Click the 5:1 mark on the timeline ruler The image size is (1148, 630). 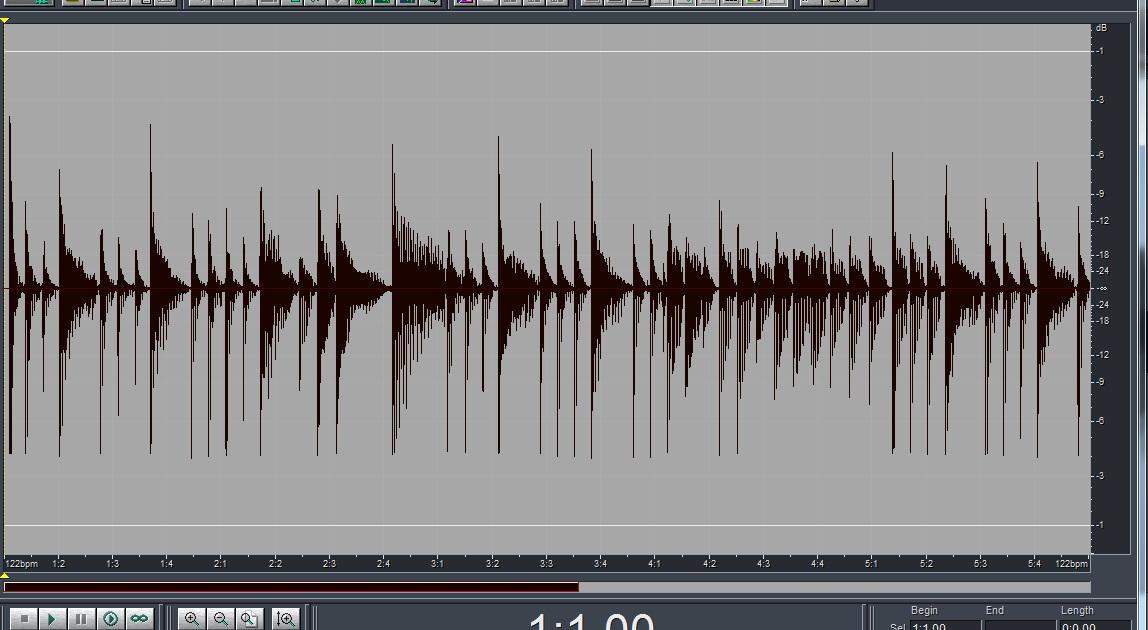[x=871, y=564]
